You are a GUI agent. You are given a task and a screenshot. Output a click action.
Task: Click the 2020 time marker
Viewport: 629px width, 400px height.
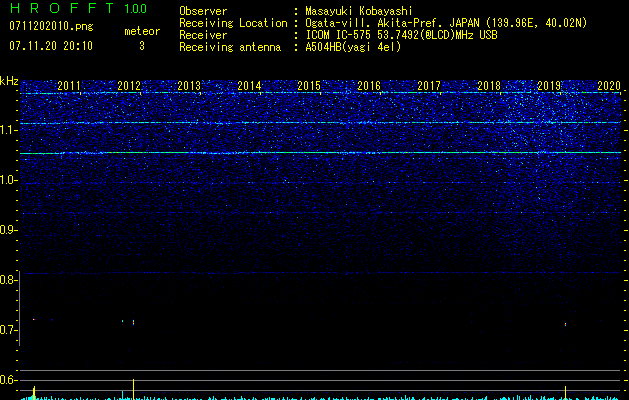pos(609,87)
